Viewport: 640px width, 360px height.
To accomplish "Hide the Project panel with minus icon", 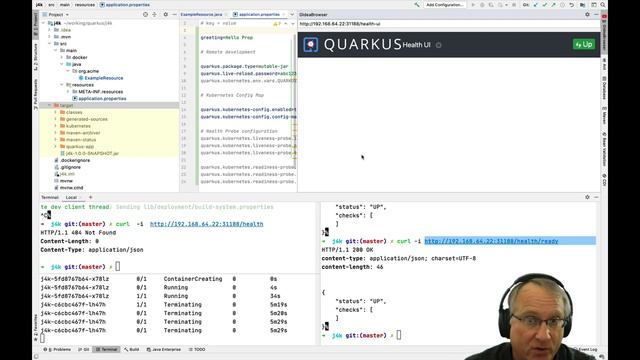I will 174,14.
